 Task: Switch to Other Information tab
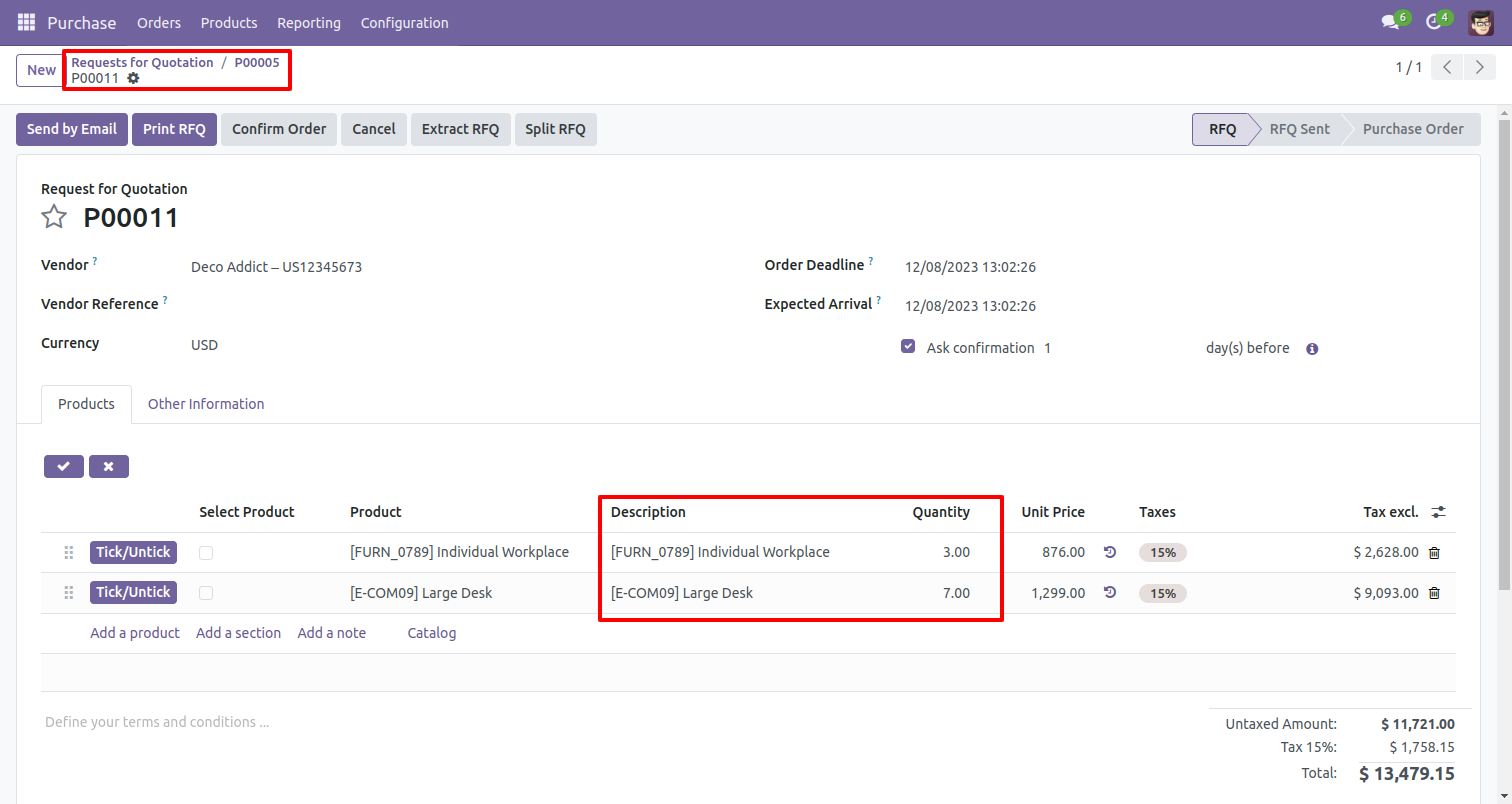(x=206, y=404)
